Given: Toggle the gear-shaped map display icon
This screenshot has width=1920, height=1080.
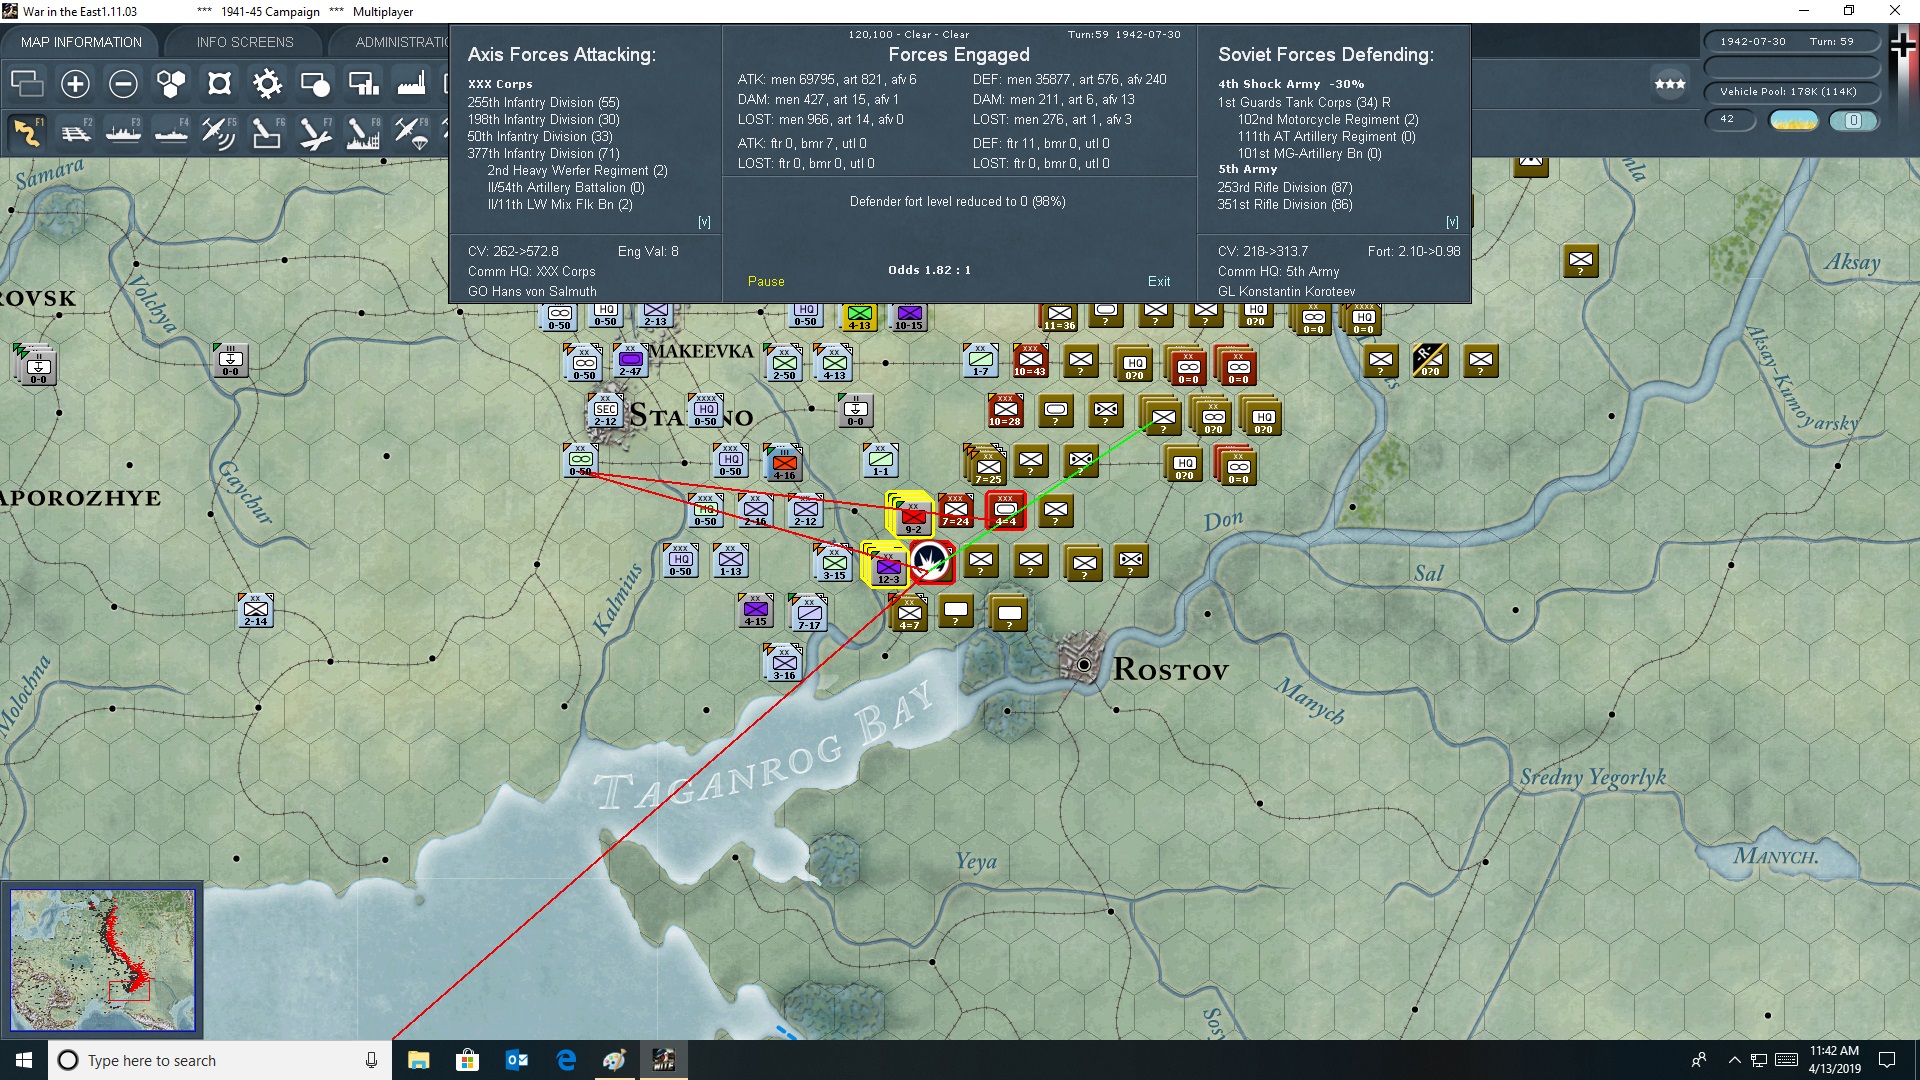Looking at the screenshot, I should pos(267,84).
